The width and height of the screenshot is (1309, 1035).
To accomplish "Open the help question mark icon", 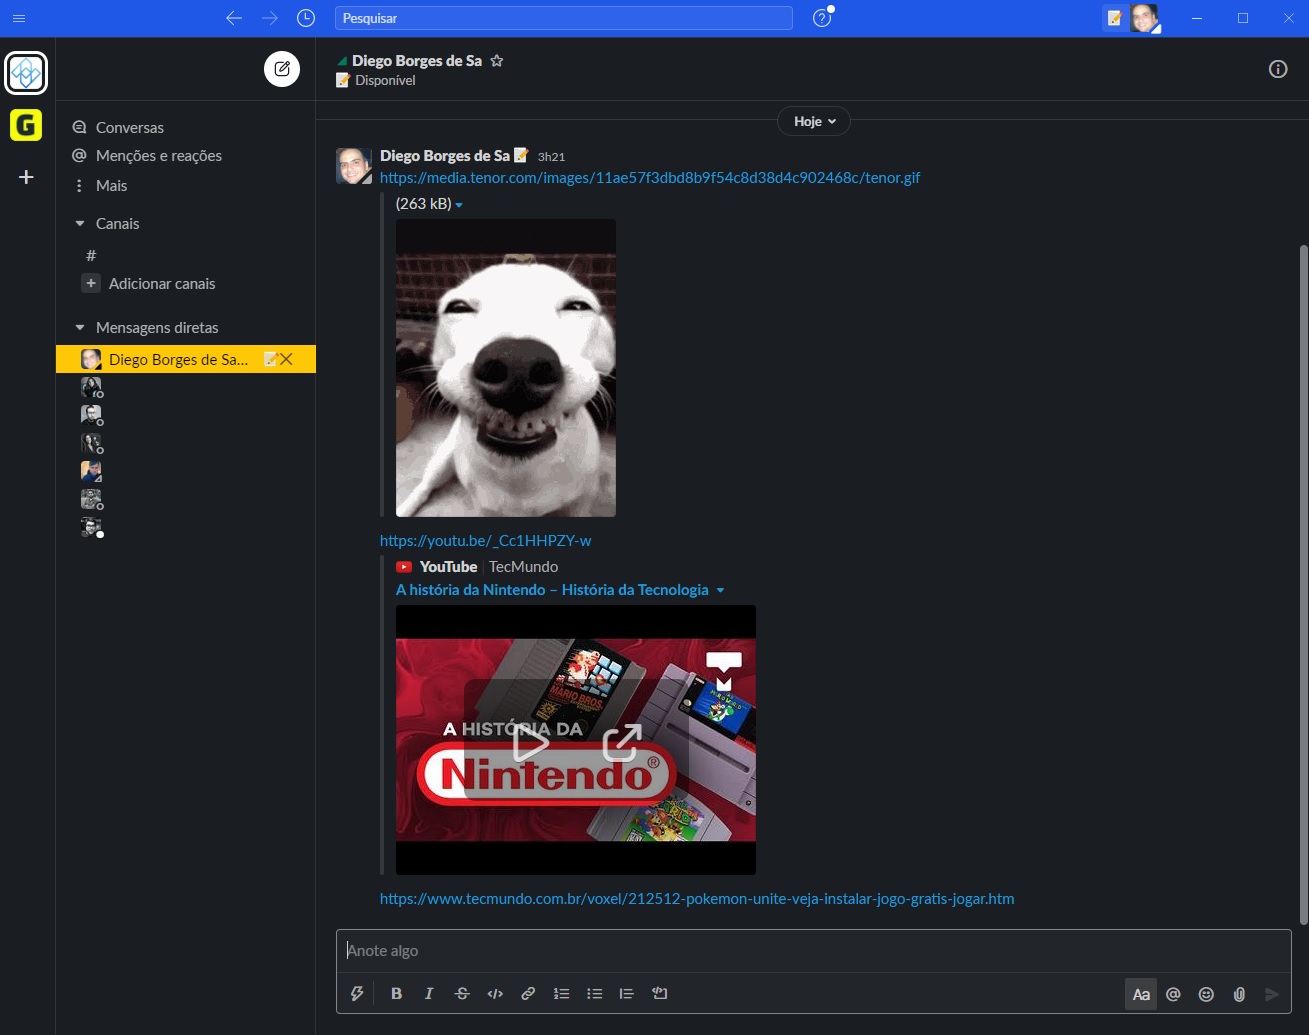I will click(x=822, y=18).
